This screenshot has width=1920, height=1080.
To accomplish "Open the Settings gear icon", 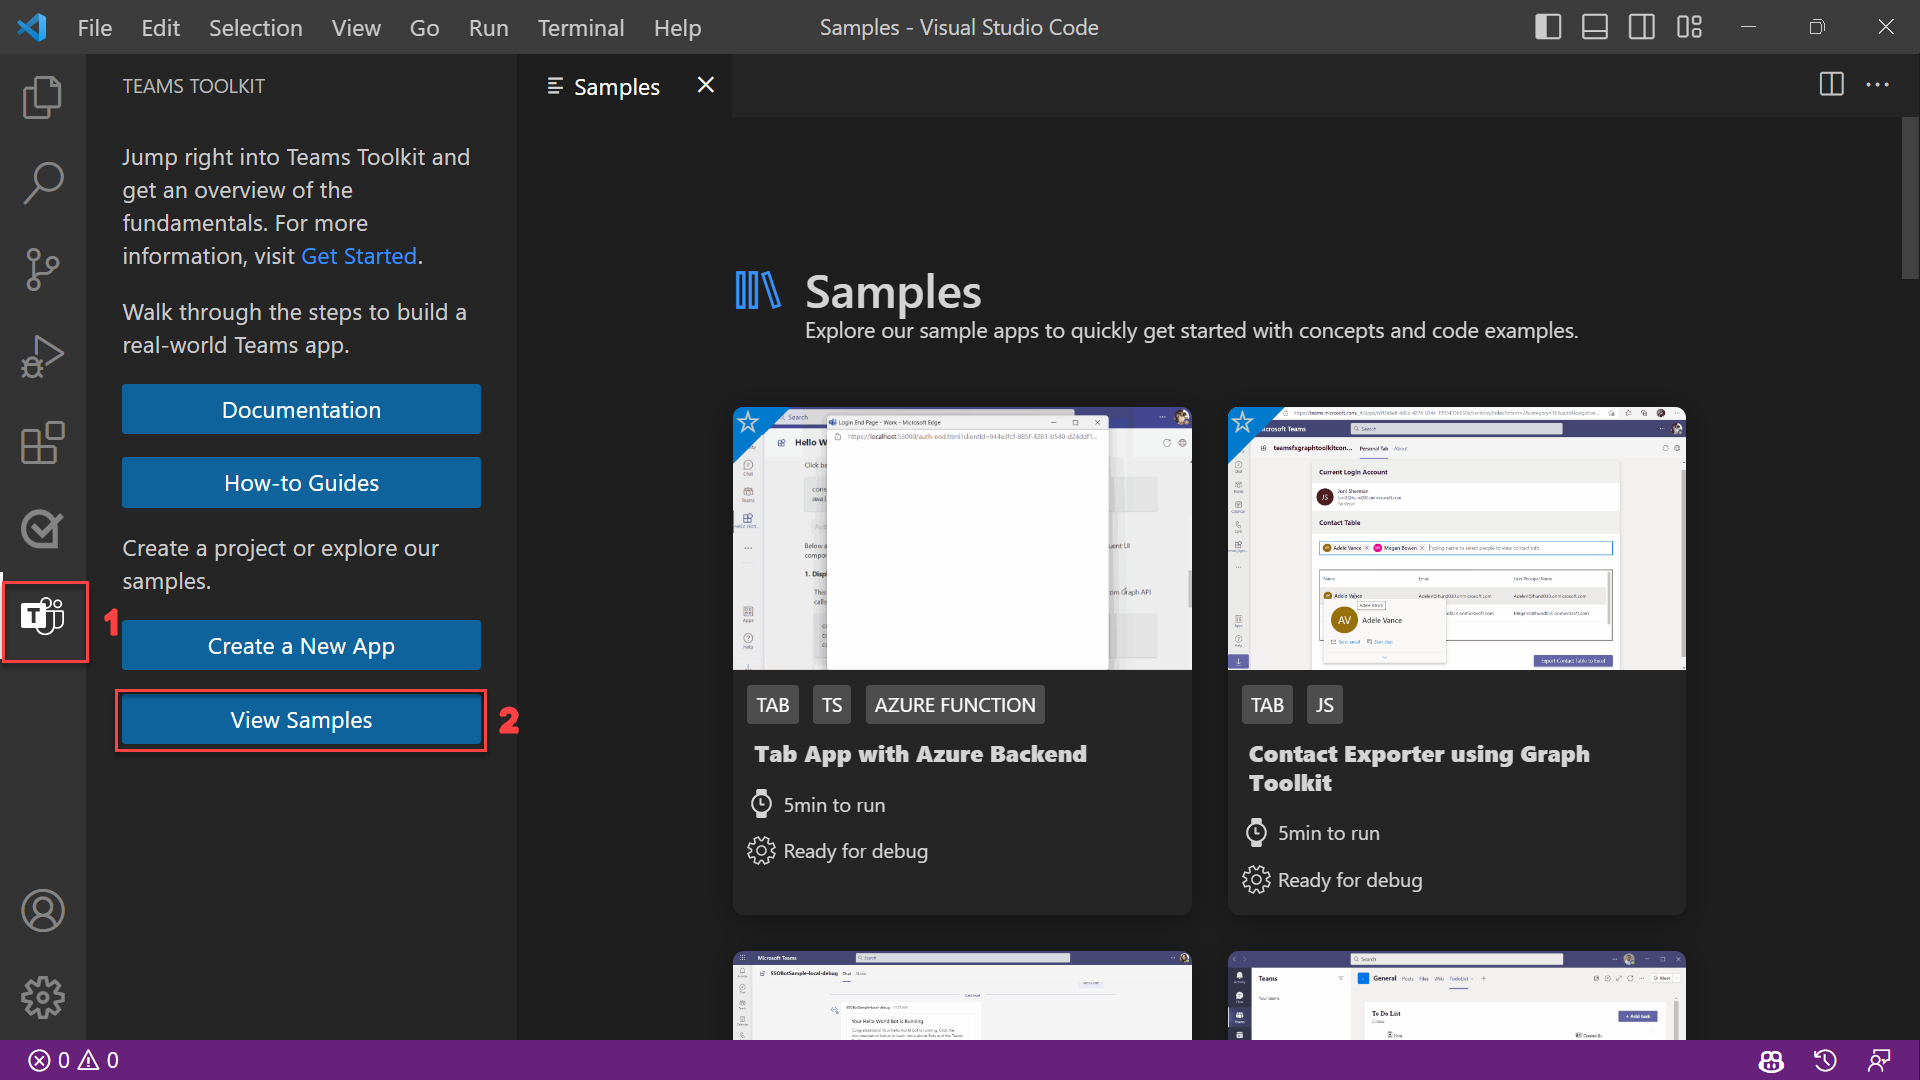I will (42, 998).
